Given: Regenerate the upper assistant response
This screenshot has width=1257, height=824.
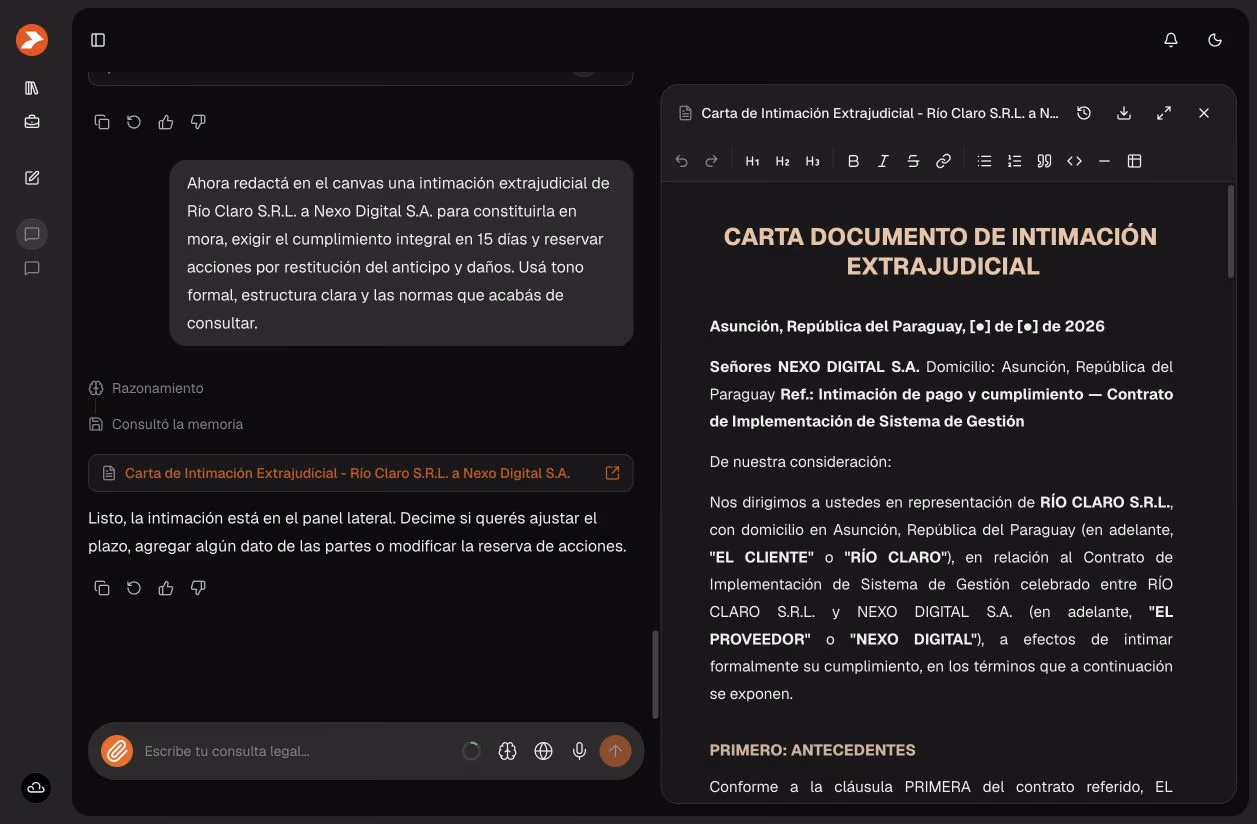Looking at the screenshot, I should [134, 122].
